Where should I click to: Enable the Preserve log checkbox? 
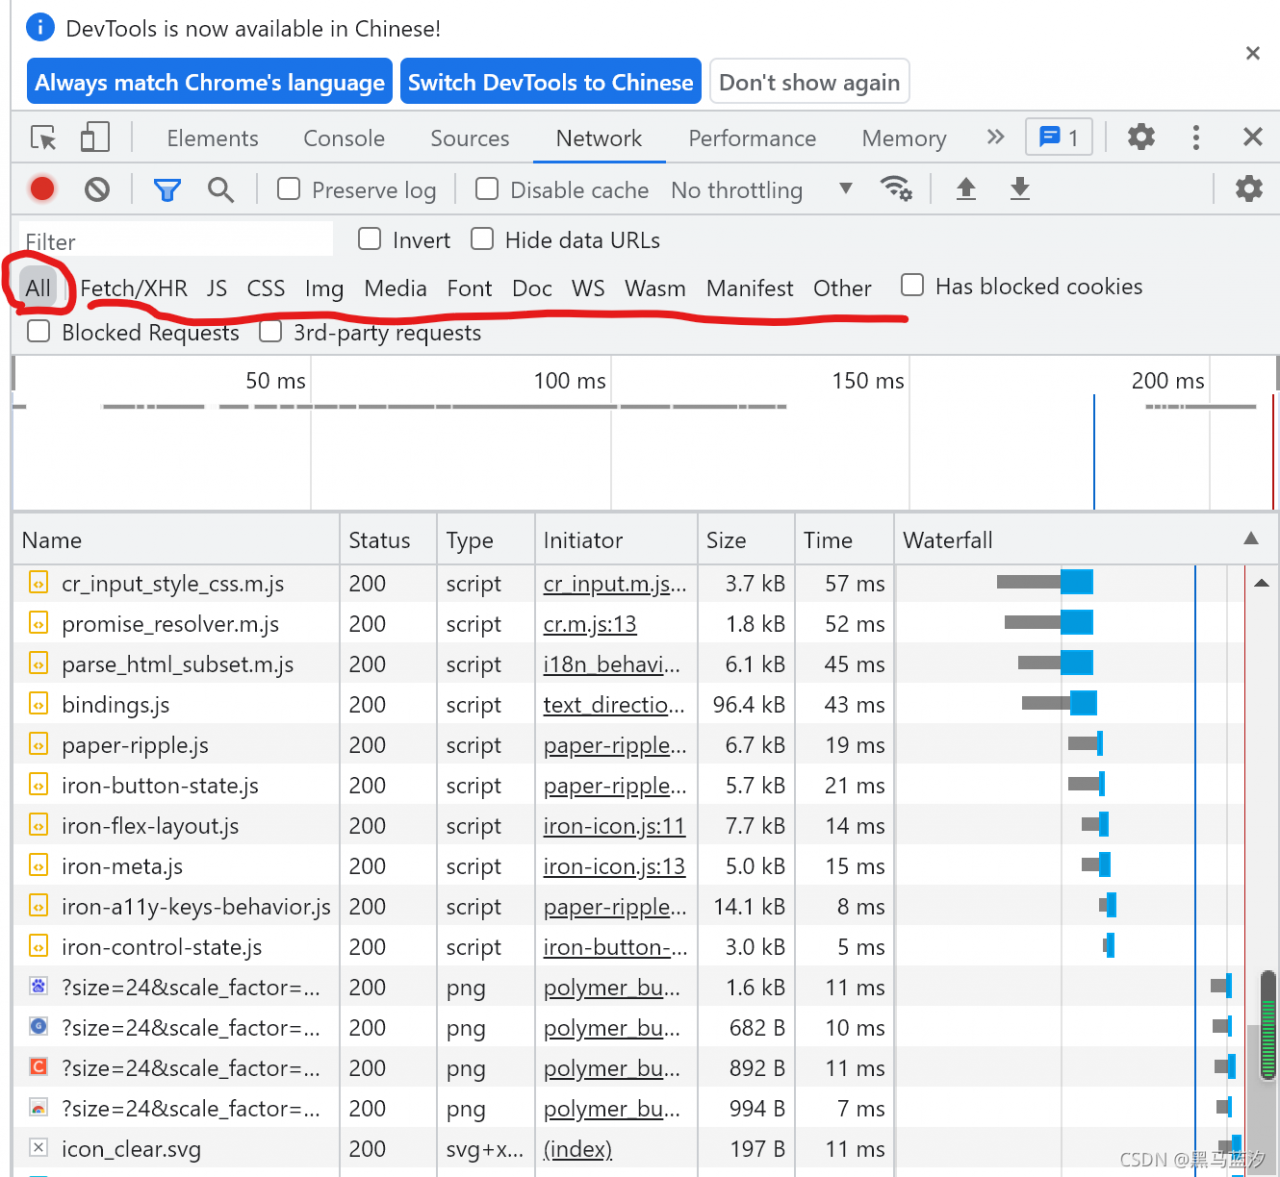289,189
